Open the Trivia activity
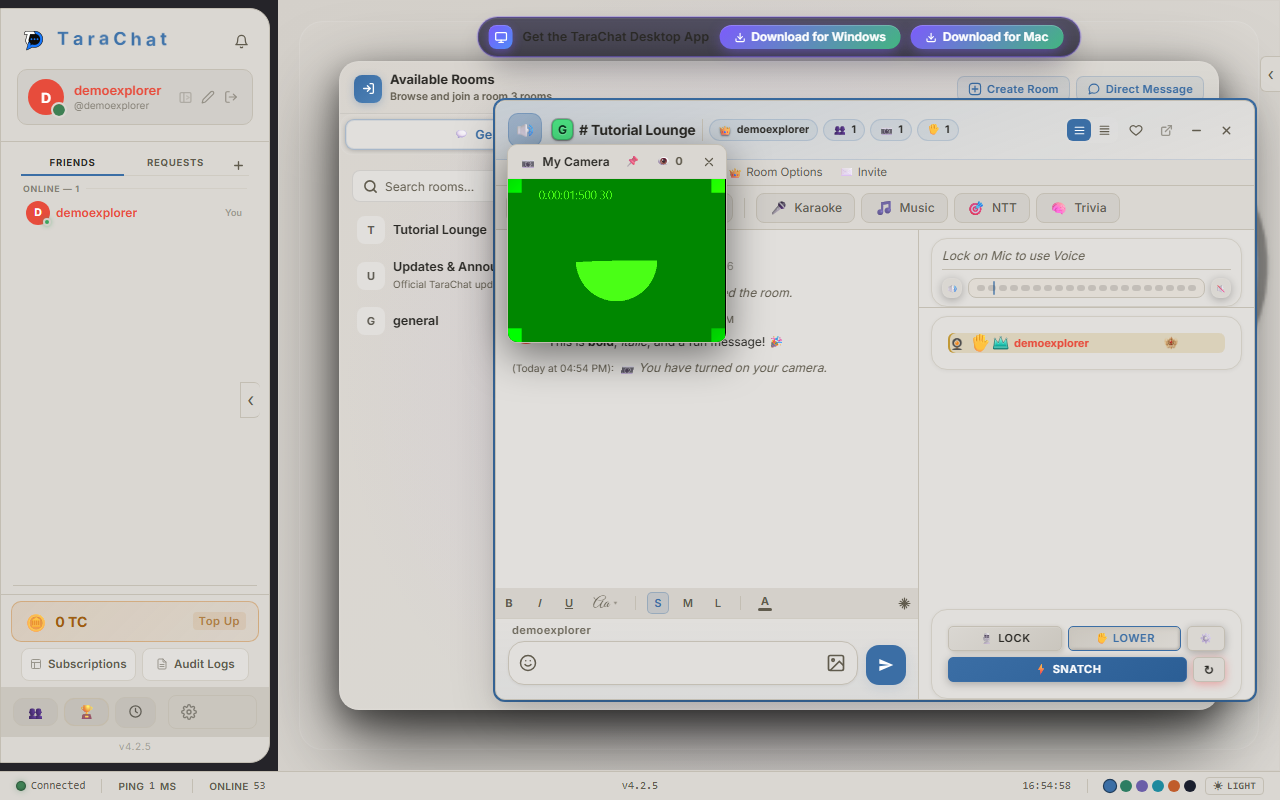Screen dimensions: 1280x800 1078,208
